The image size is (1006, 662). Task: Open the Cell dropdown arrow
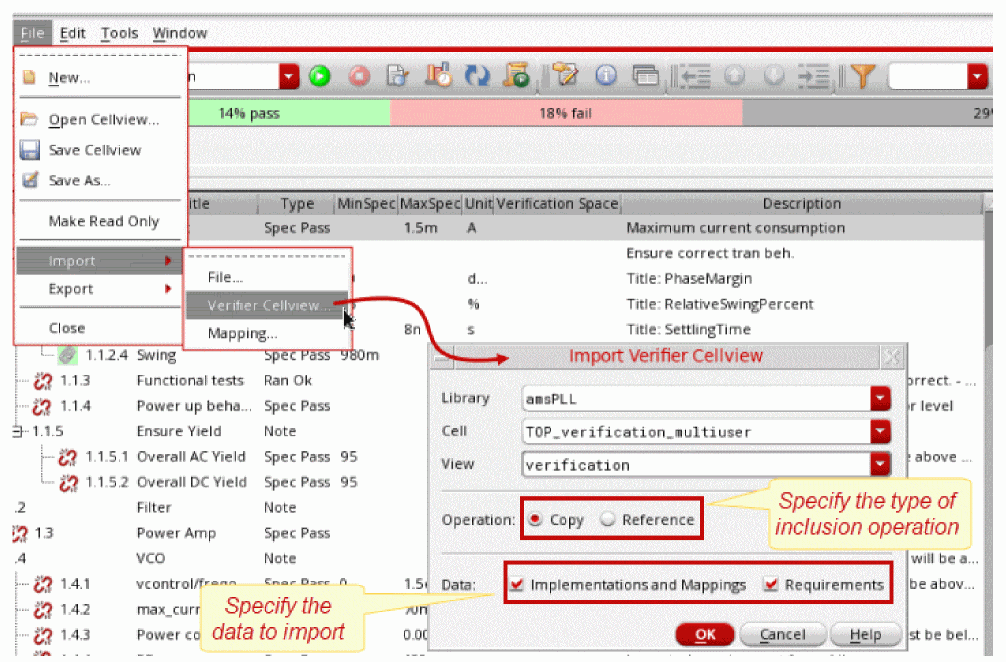880,431
